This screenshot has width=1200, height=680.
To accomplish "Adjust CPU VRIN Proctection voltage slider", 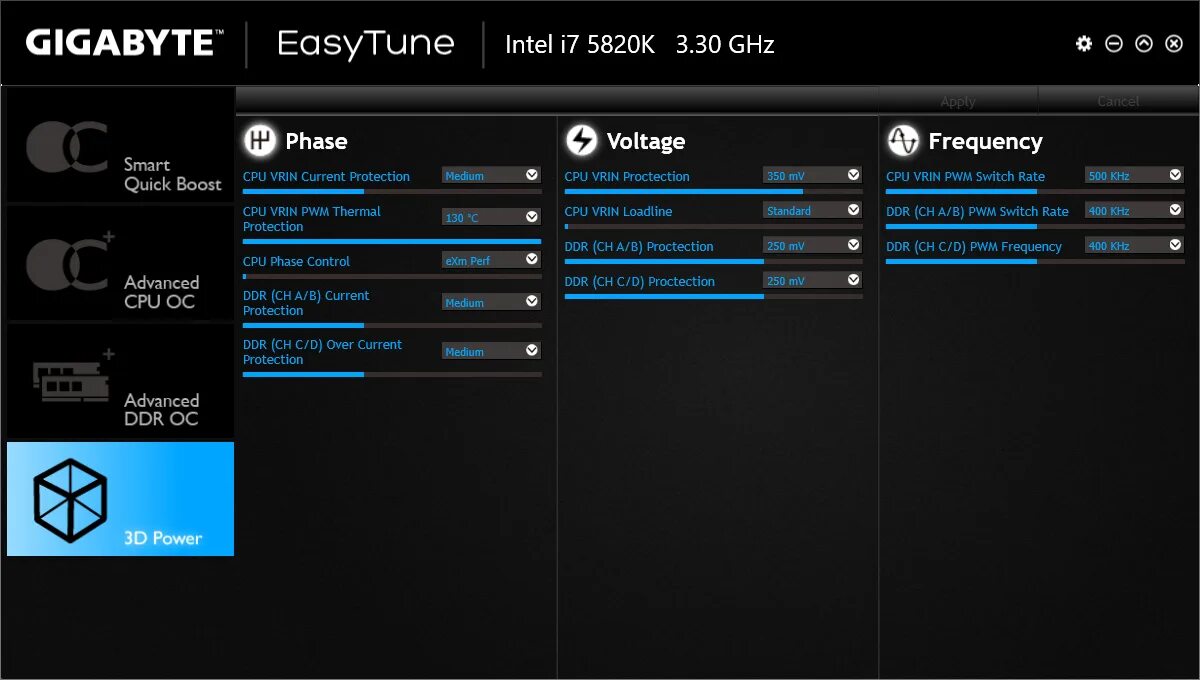I will [714, 191].
